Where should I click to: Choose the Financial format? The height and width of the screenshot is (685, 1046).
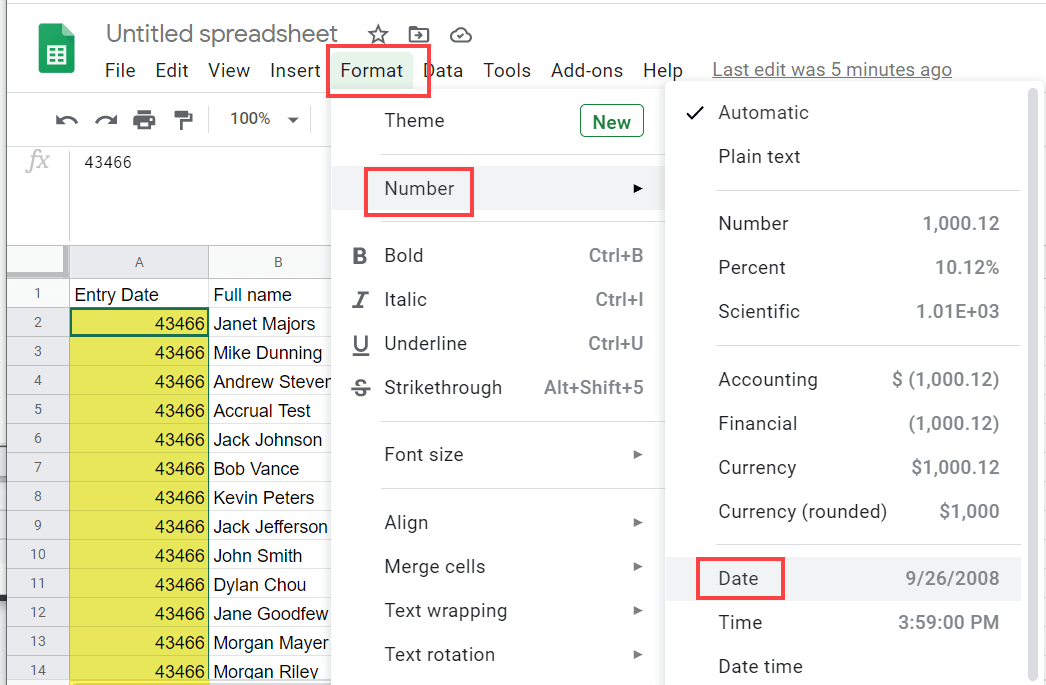pos(843,424)
